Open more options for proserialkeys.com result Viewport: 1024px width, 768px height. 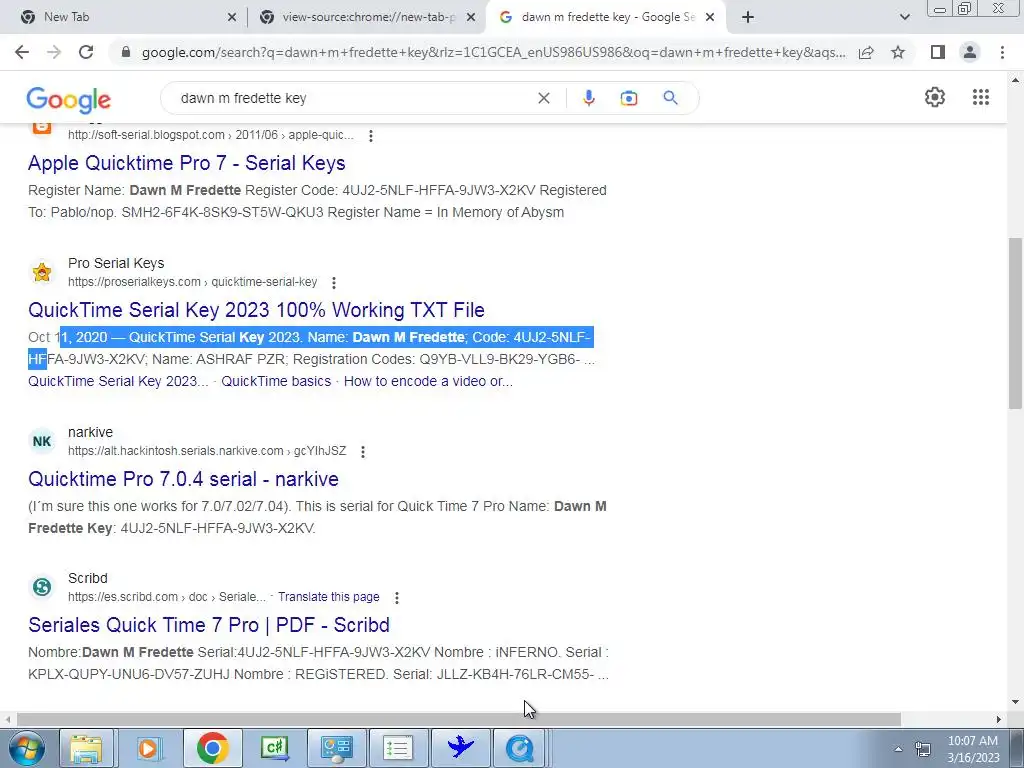pos(334,283)
